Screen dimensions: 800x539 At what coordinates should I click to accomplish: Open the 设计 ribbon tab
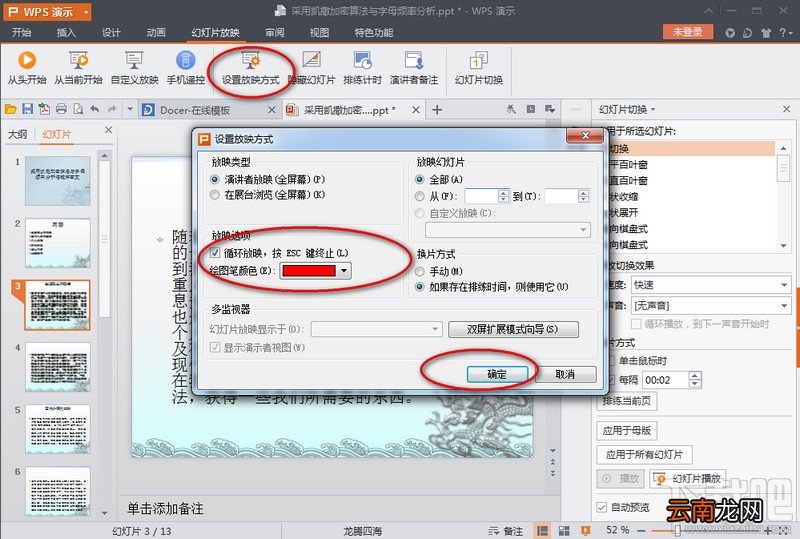tap(111, 33)
